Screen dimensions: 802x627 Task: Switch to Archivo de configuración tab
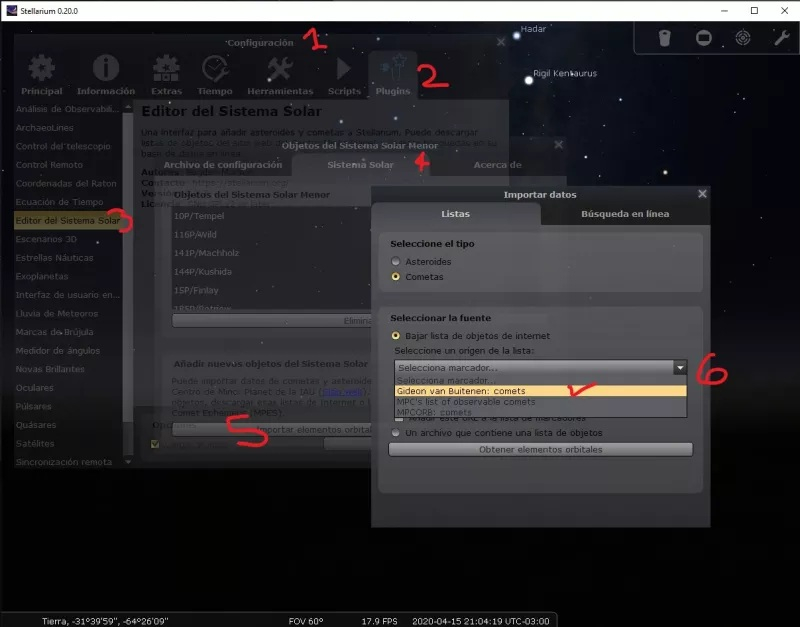click(222, 165)
